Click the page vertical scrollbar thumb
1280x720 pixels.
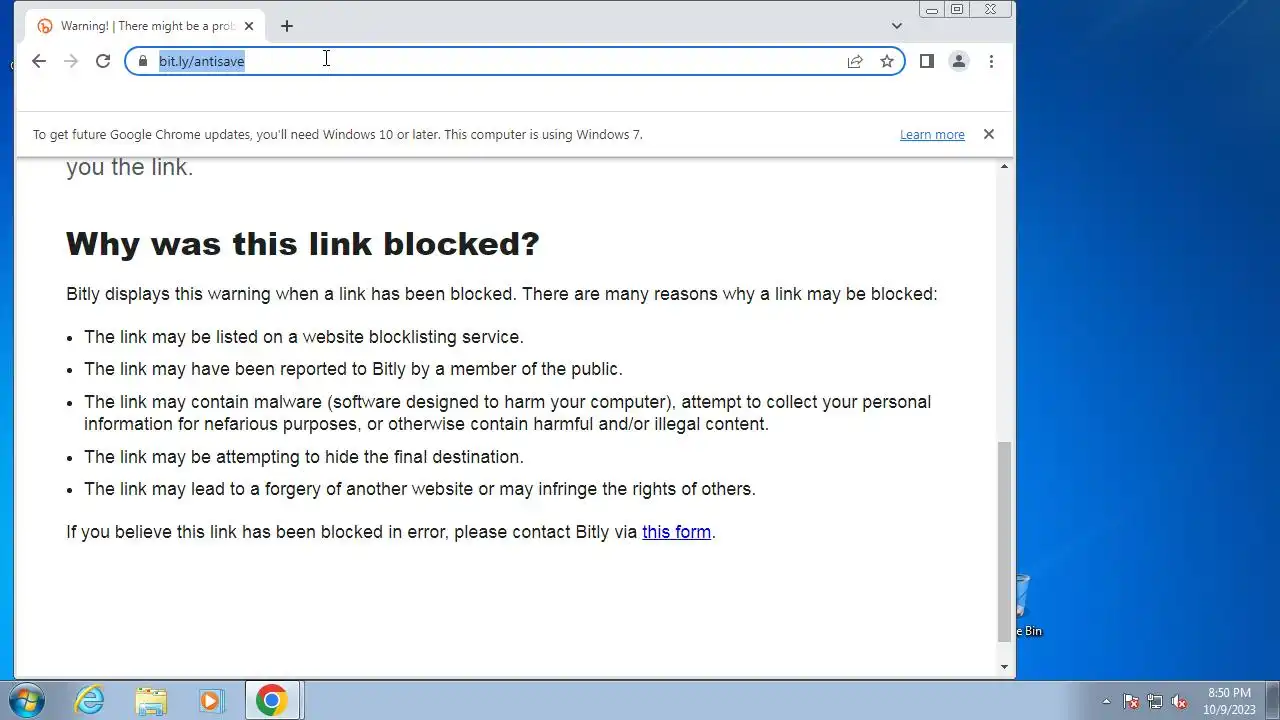[x=1005, y=542]
